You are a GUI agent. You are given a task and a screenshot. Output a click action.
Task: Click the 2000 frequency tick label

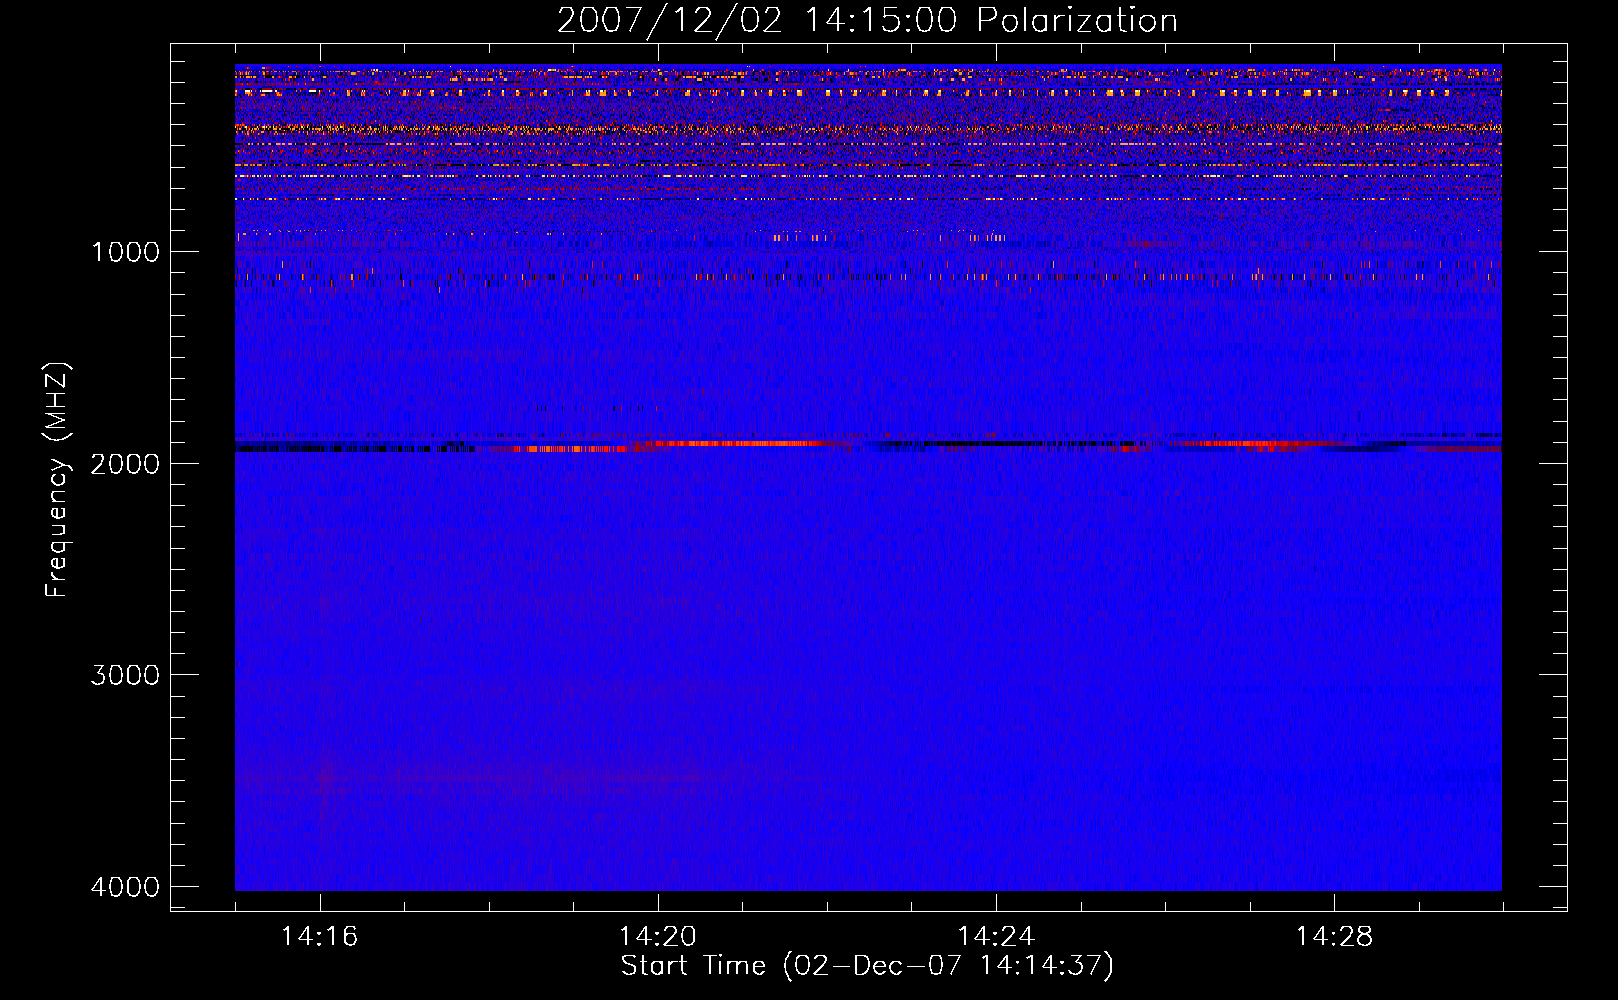[125, 464]
